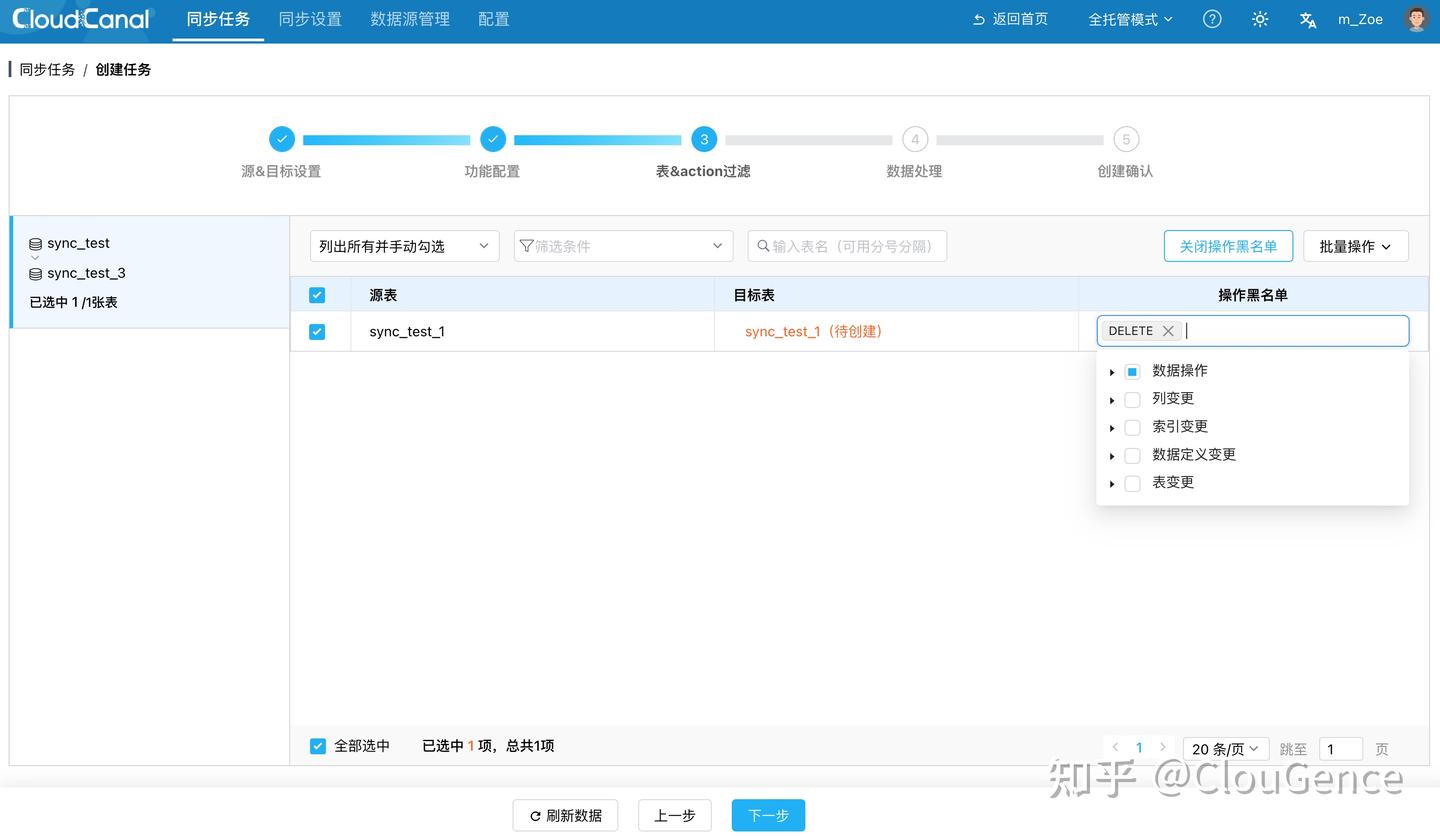Image resolution: width=1440 pixels, height=836 pixels.
Task: Click the 创建确认 step label
Action: tap(1125, 171)
